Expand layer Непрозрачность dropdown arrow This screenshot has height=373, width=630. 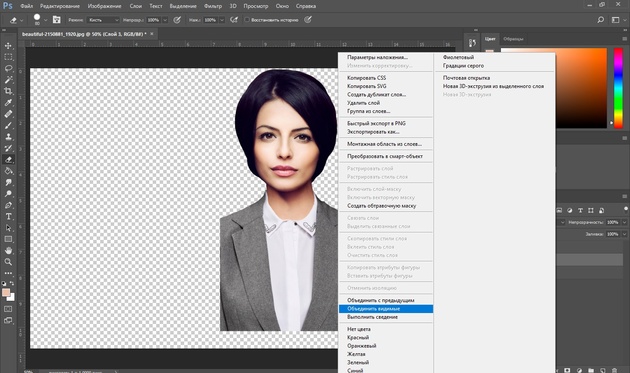(625, 222)
